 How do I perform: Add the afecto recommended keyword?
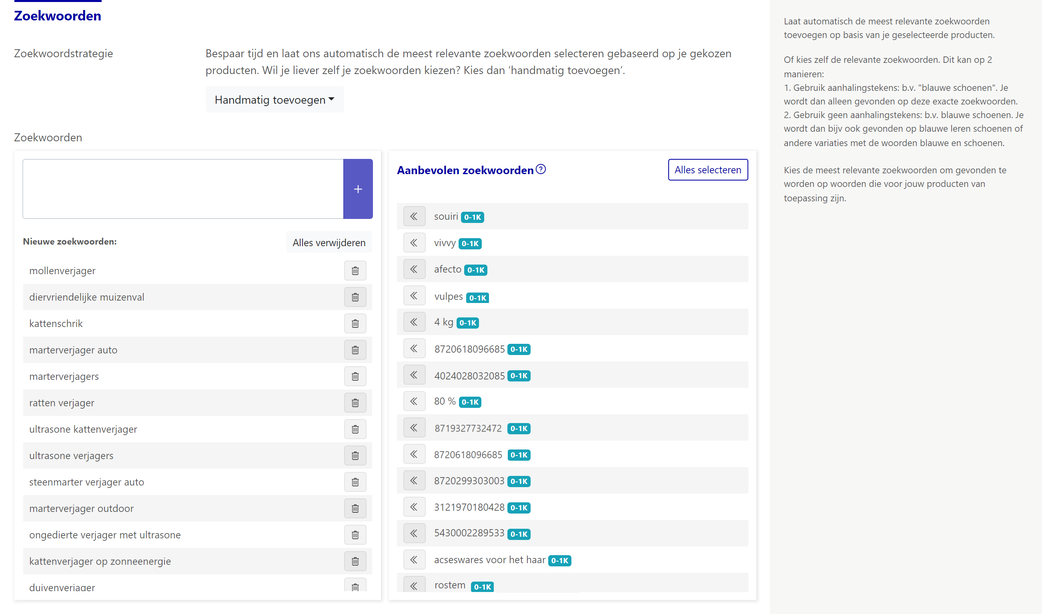414,269
